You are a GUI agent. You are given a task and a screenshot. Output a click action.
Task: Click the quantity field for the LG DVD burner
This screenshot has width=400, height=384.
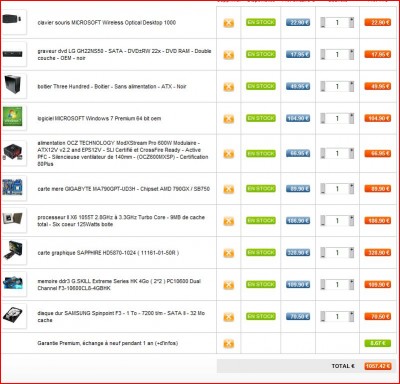(x=337, y=54)
